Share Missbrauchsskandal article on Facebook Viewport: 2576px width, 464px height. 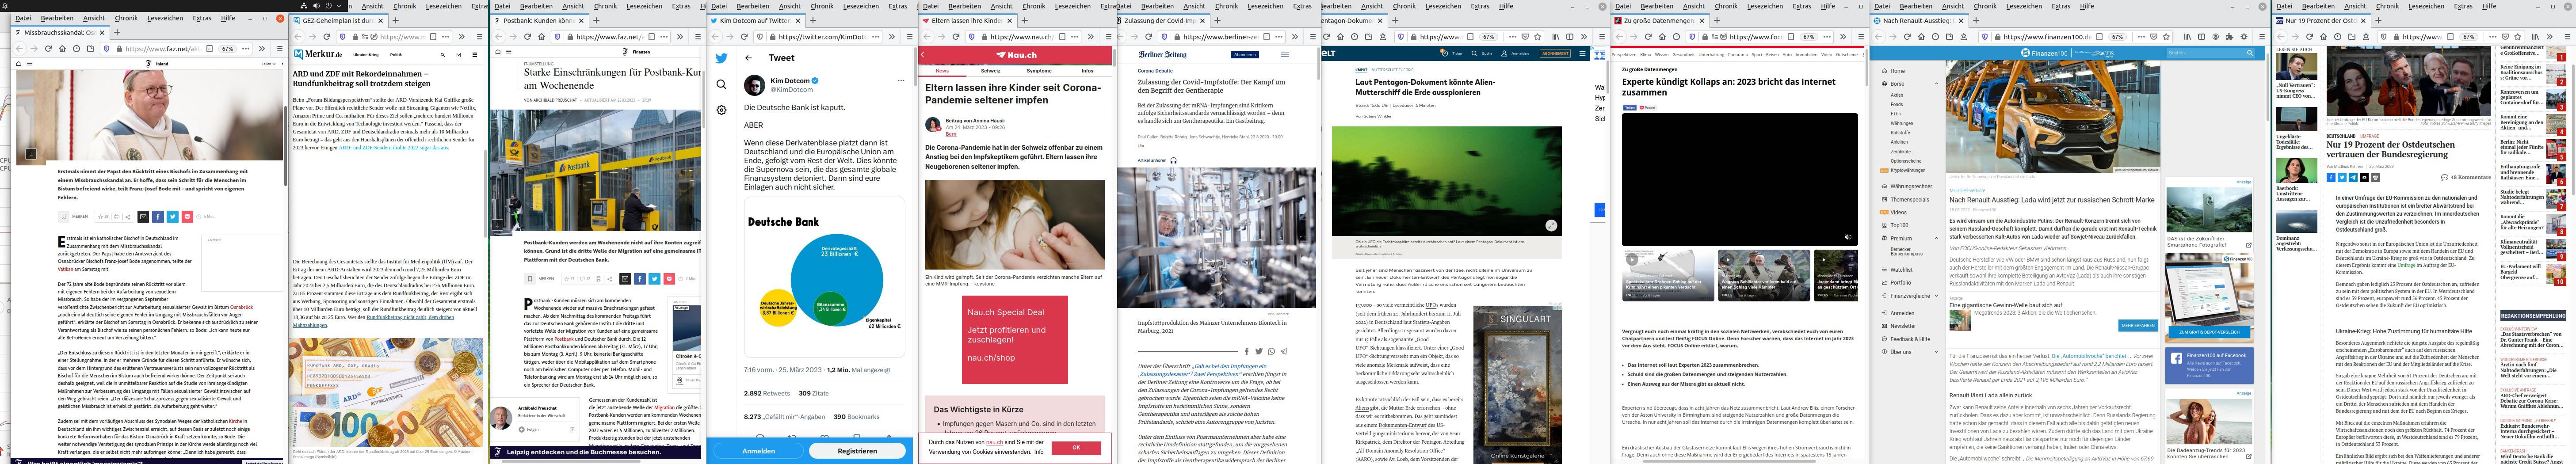(x=158, y=216)
